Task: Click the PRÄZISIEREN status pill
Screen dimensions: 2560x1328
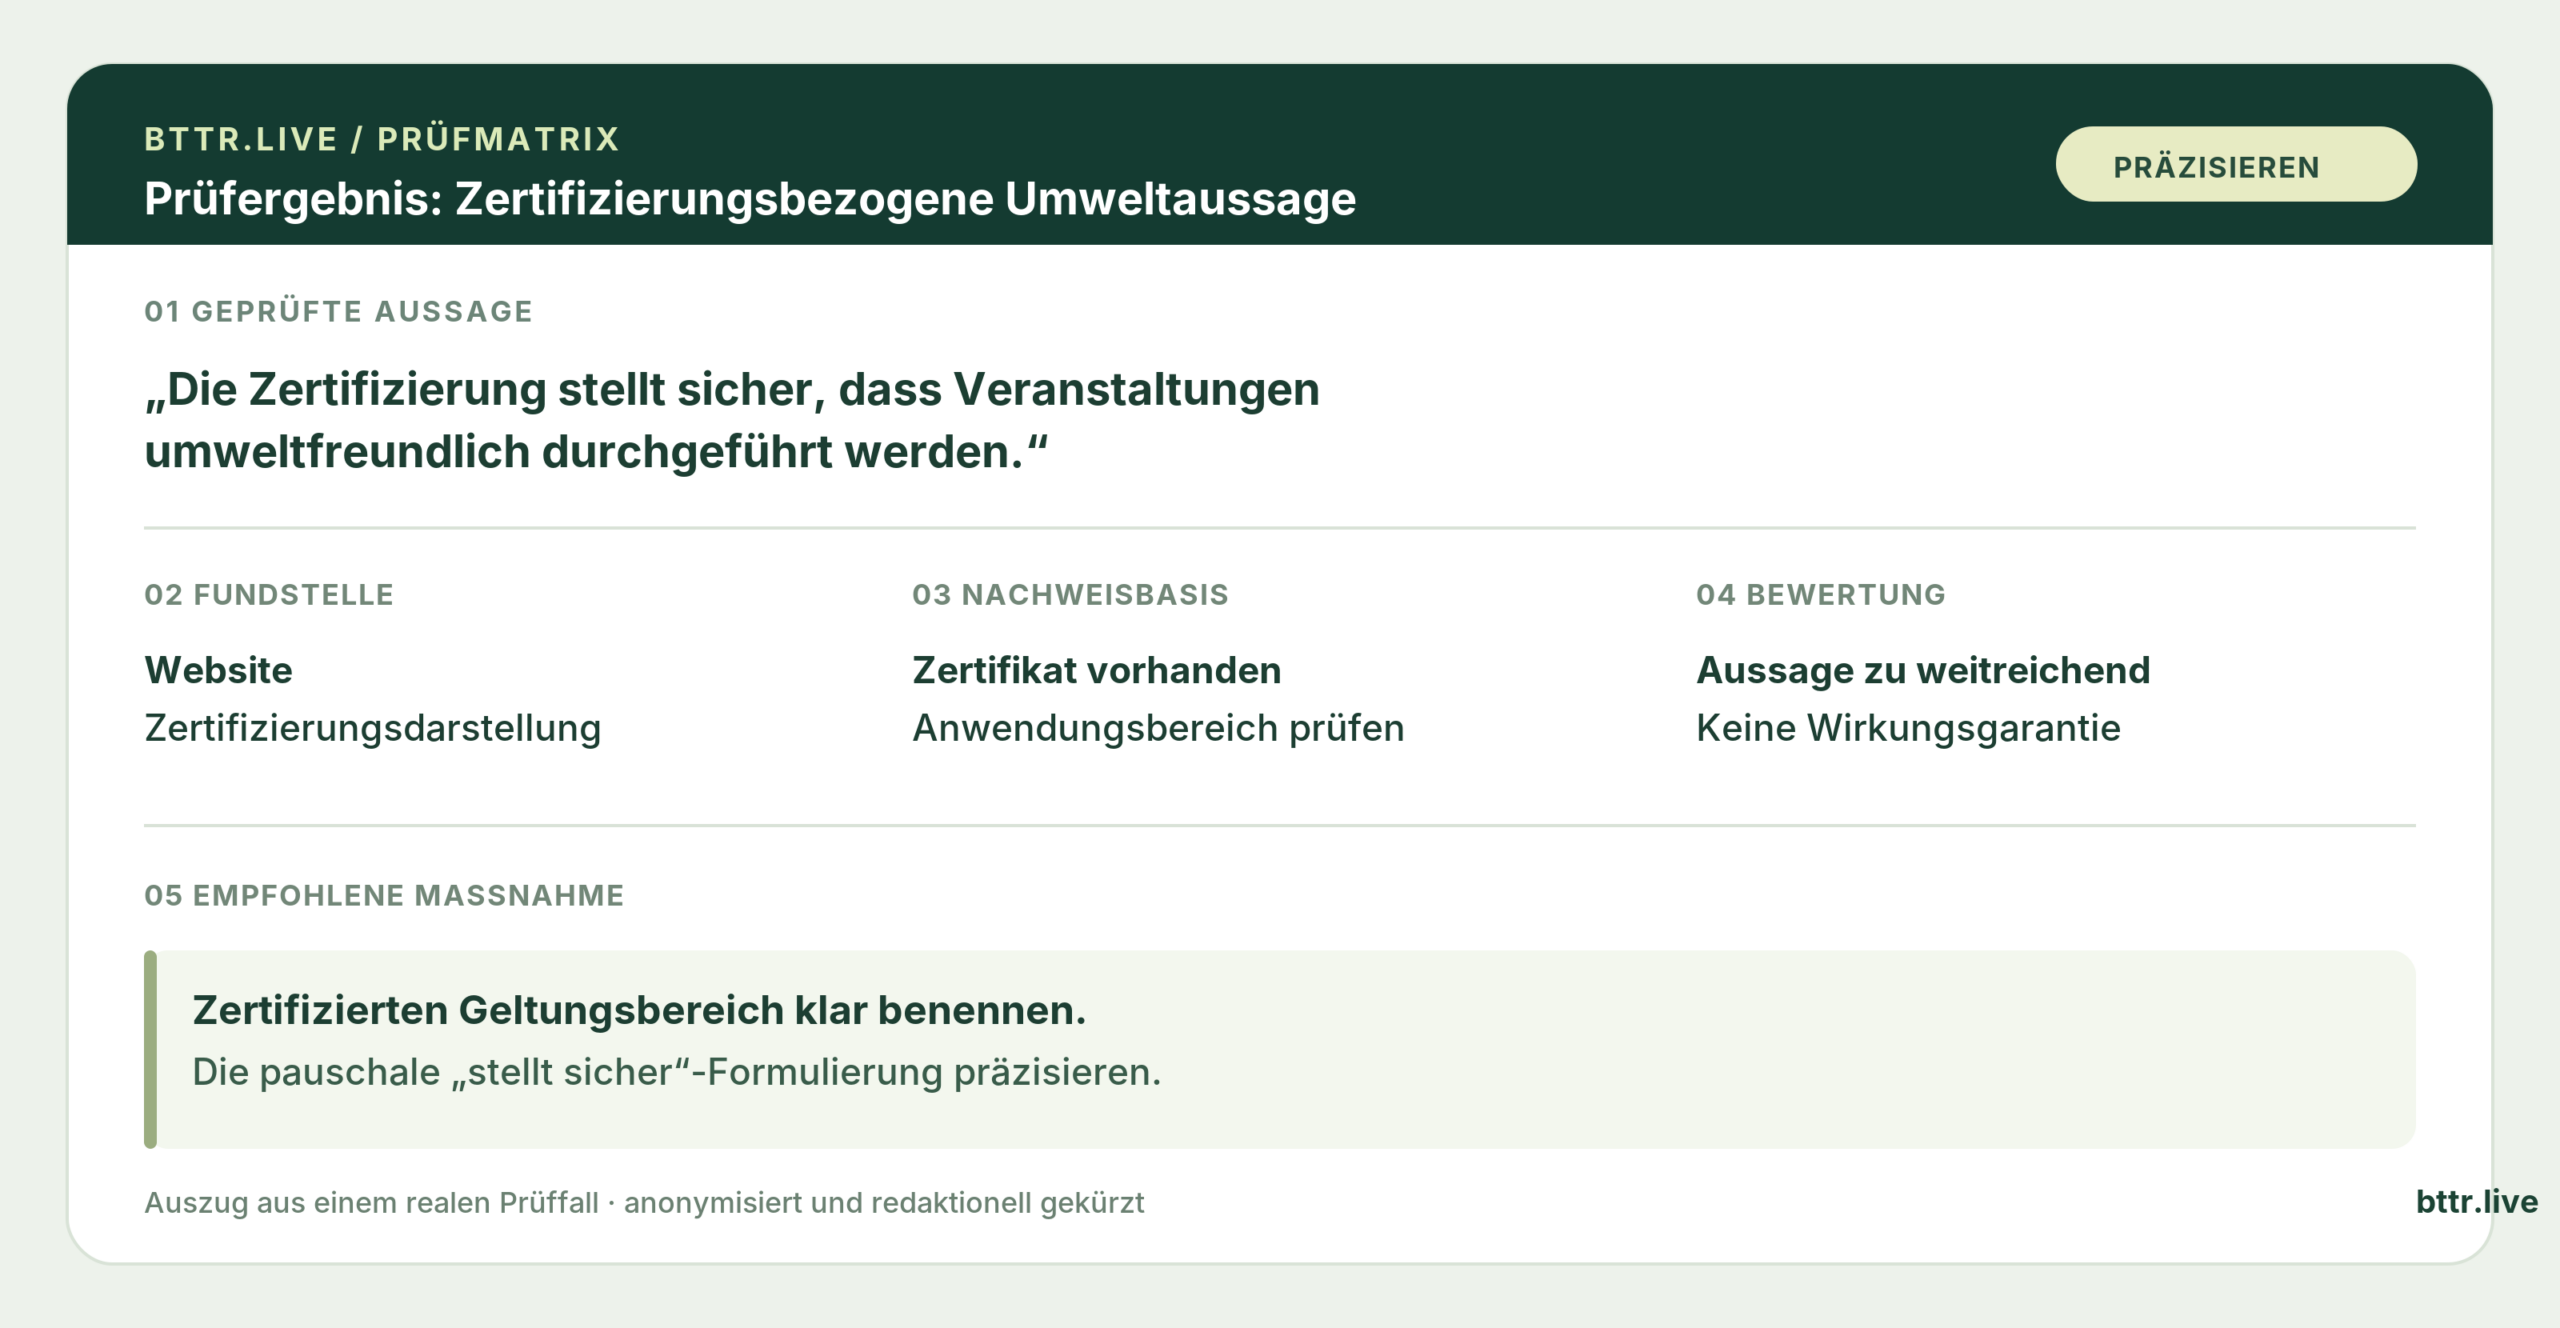Action: tap(2236, 164)
